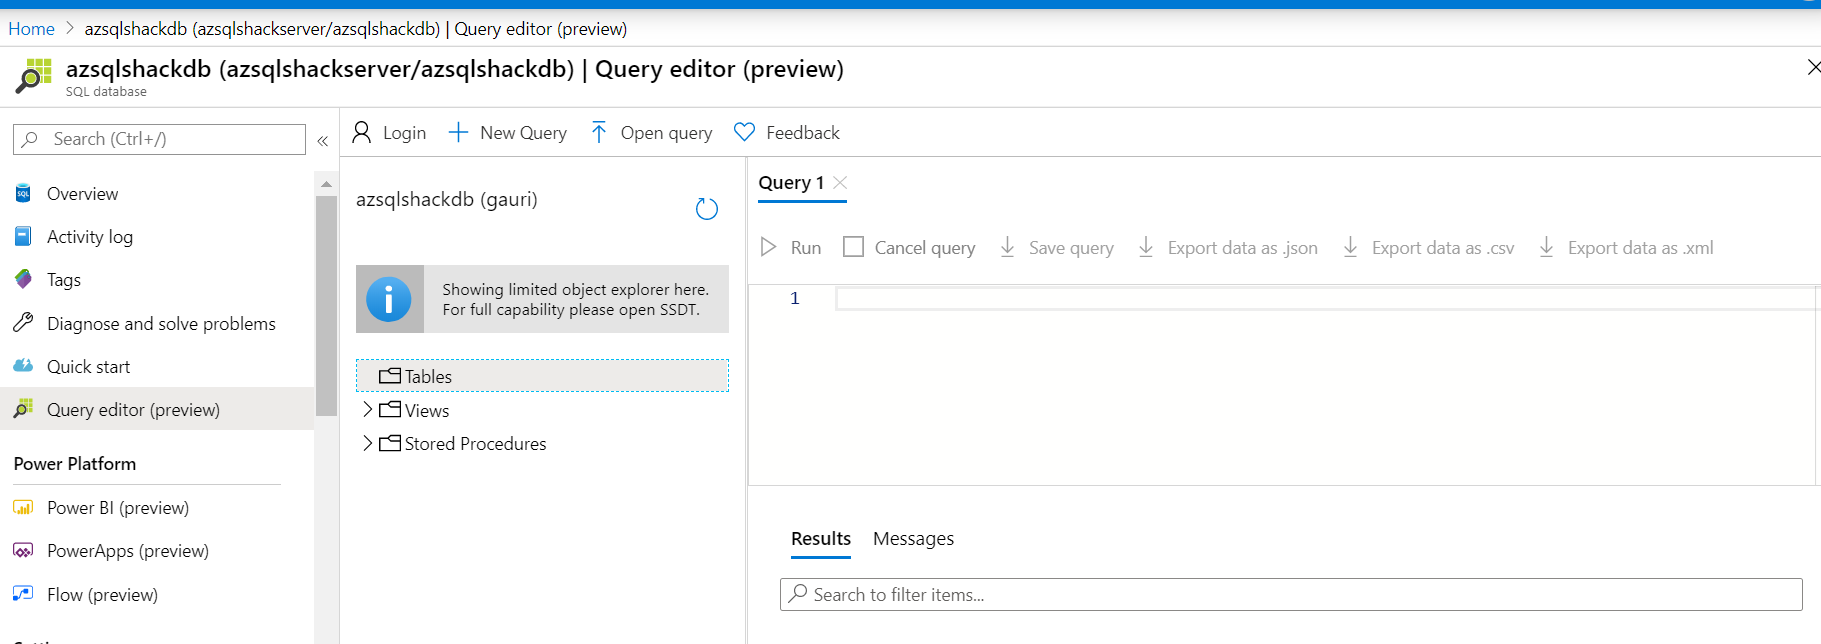The image size is (1821, 644).
Task: Switch to the Messages tab
Action: click(x=913, y=539)
